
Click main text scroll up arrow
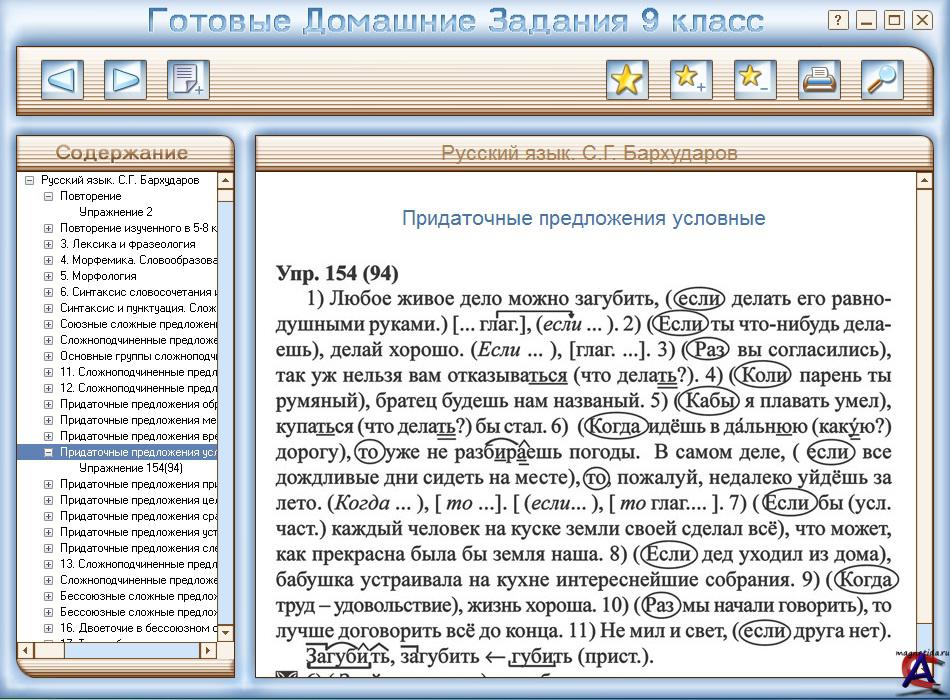click(924, 181)
